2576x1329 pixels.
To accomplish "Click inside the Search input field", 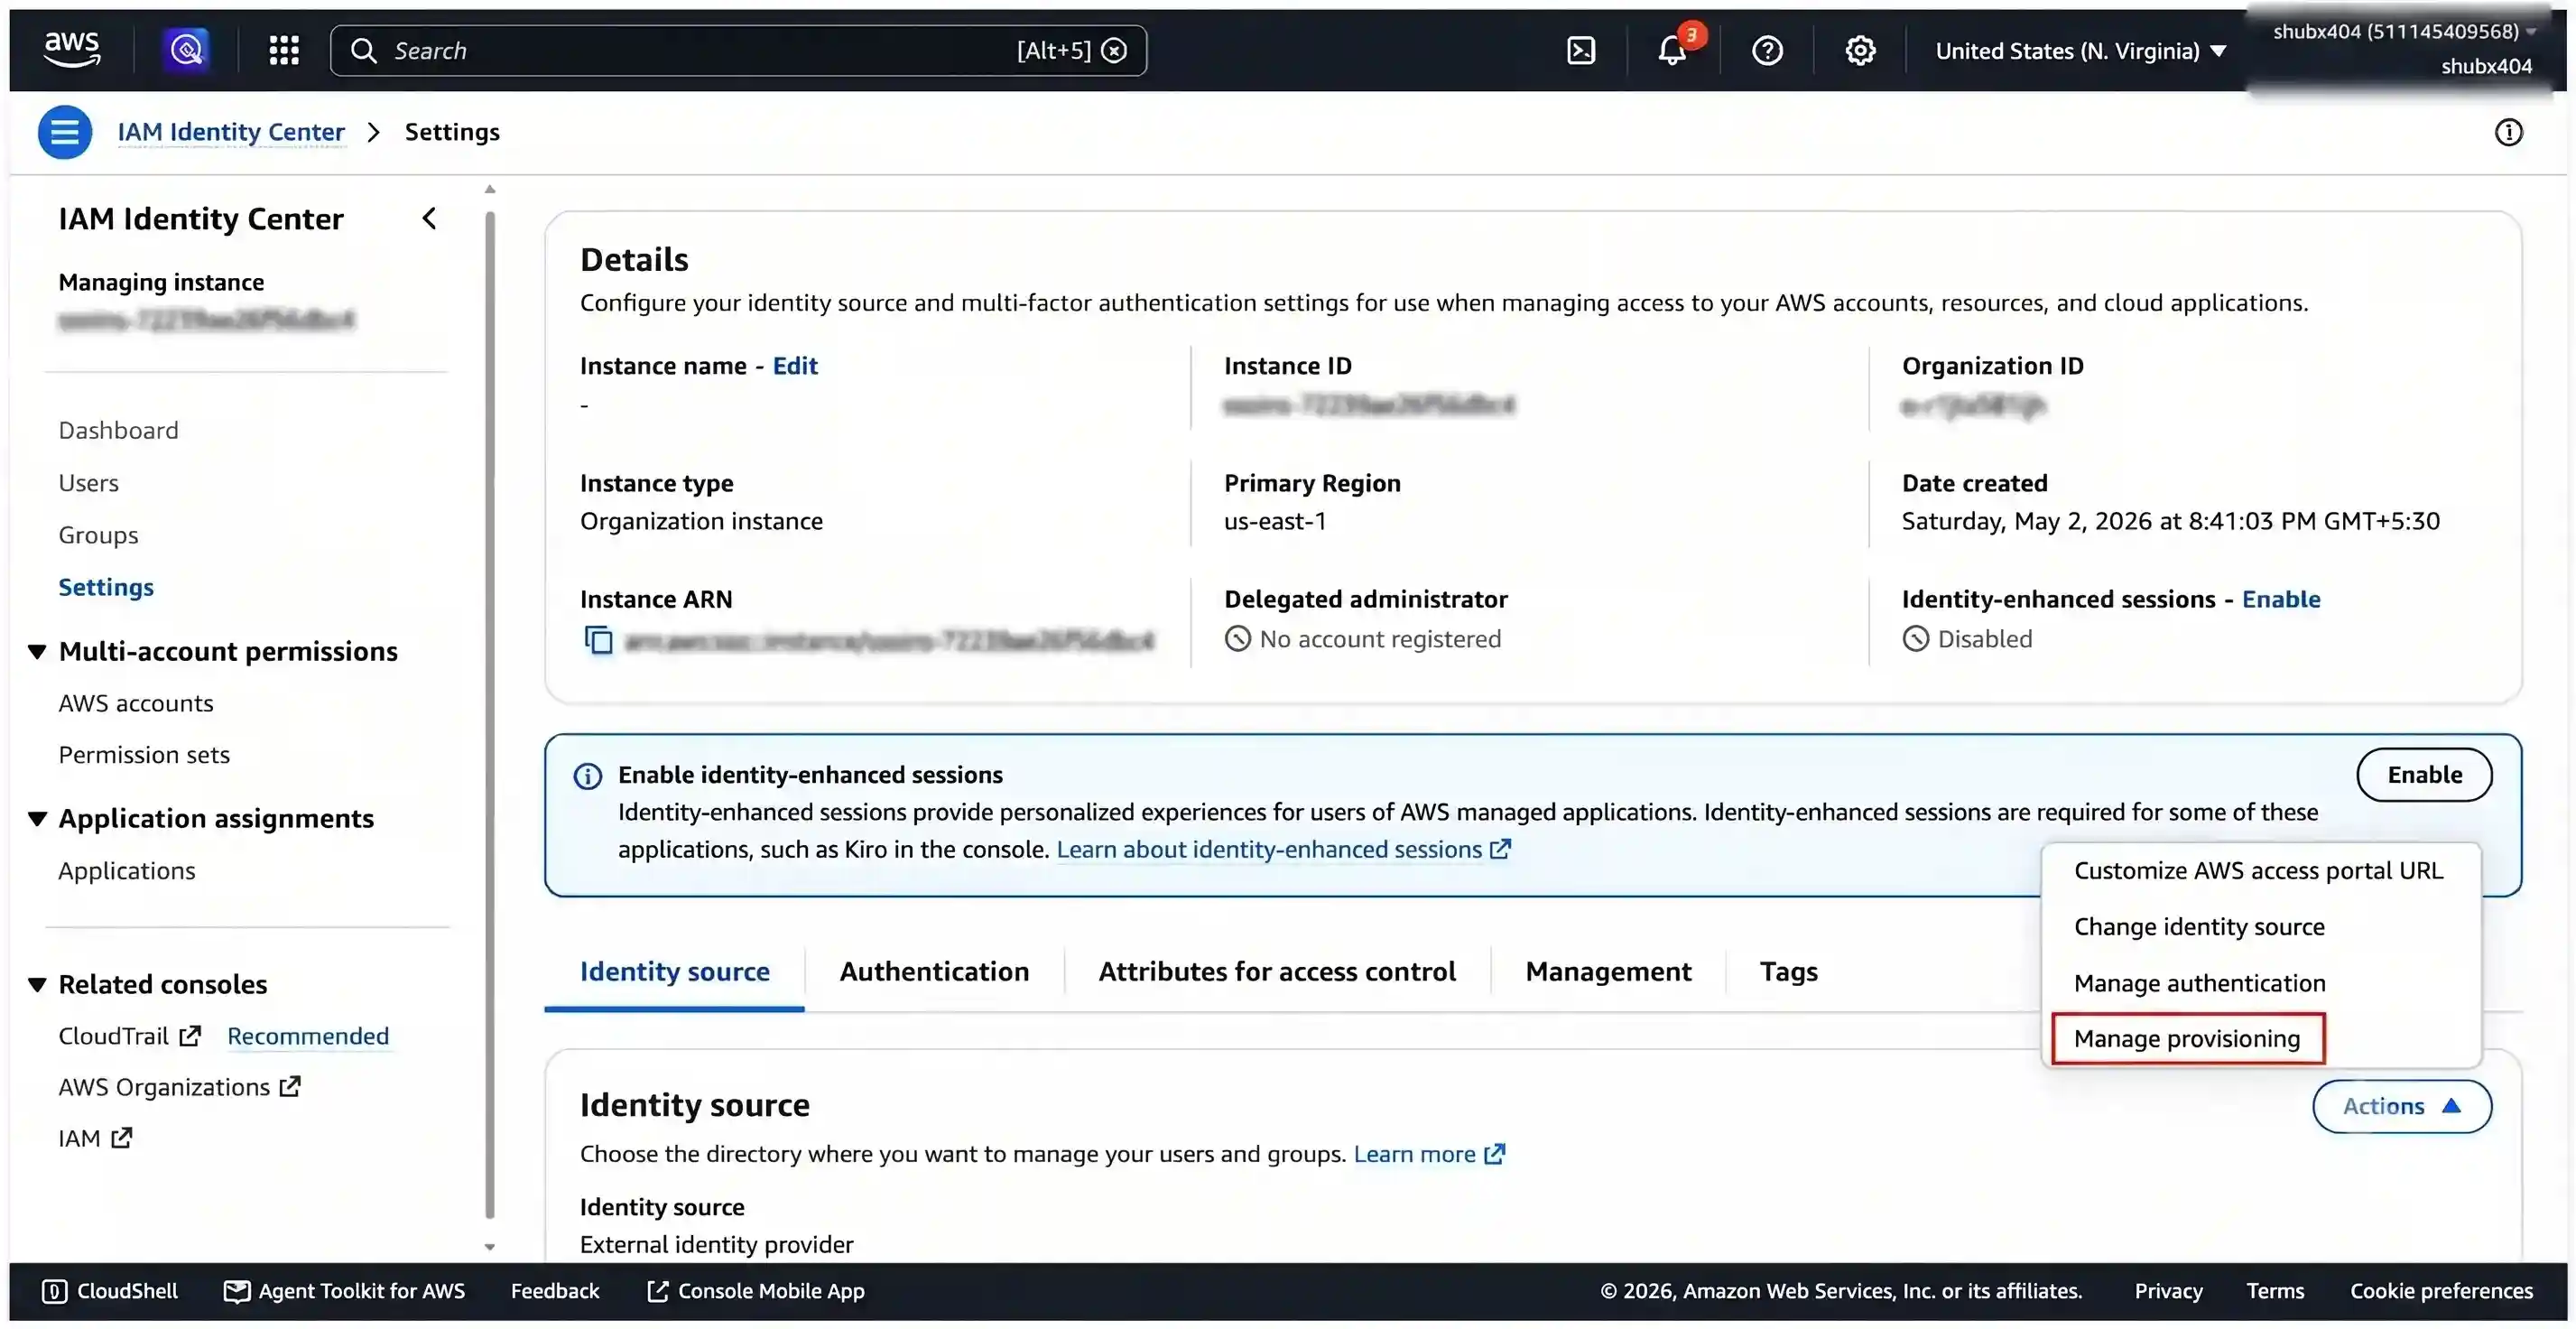I will pos(738,51).
